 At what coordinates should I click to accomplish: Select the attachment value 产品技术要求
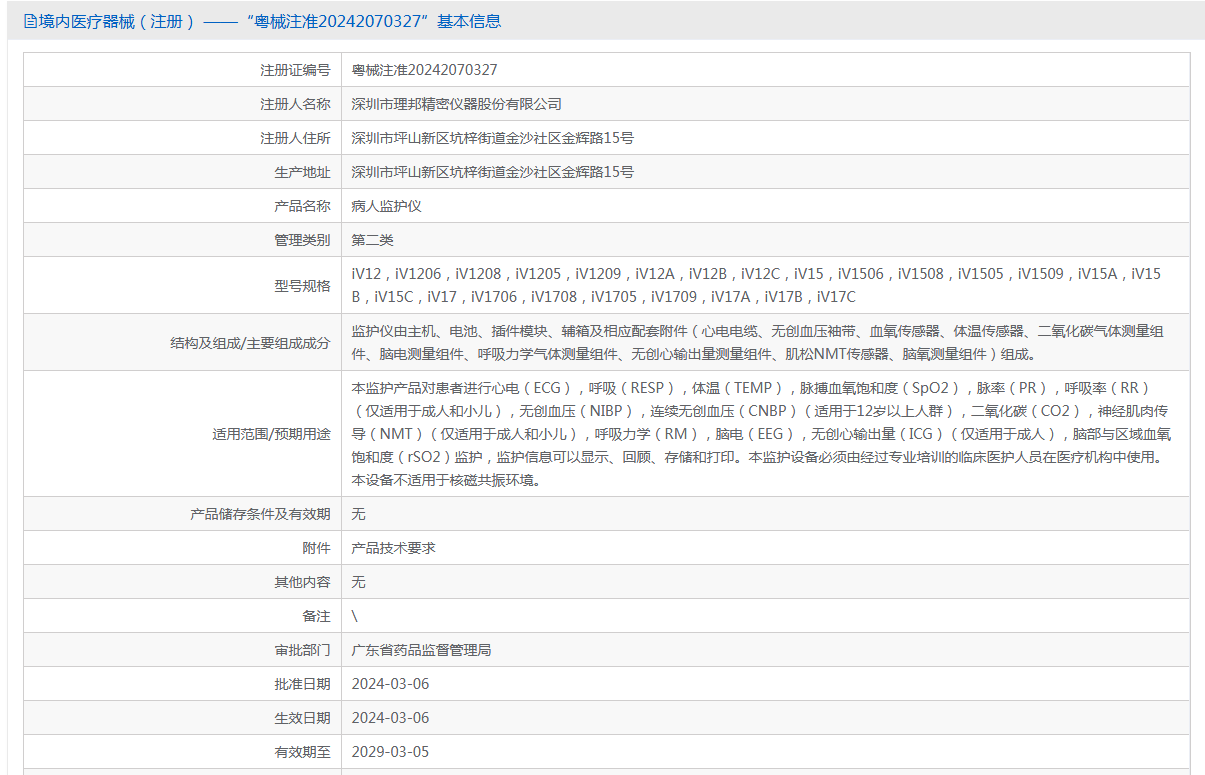click(394, 548)
